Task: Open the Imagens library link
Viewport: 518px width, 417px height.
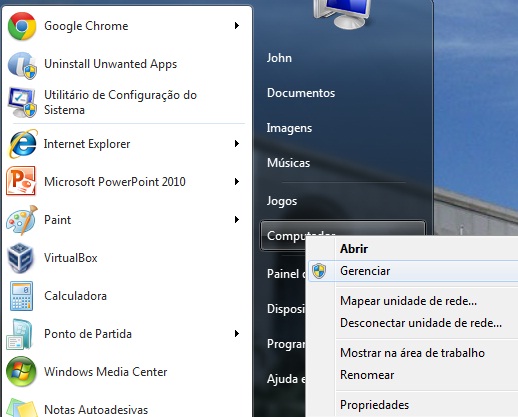Action: pos(289,128)
